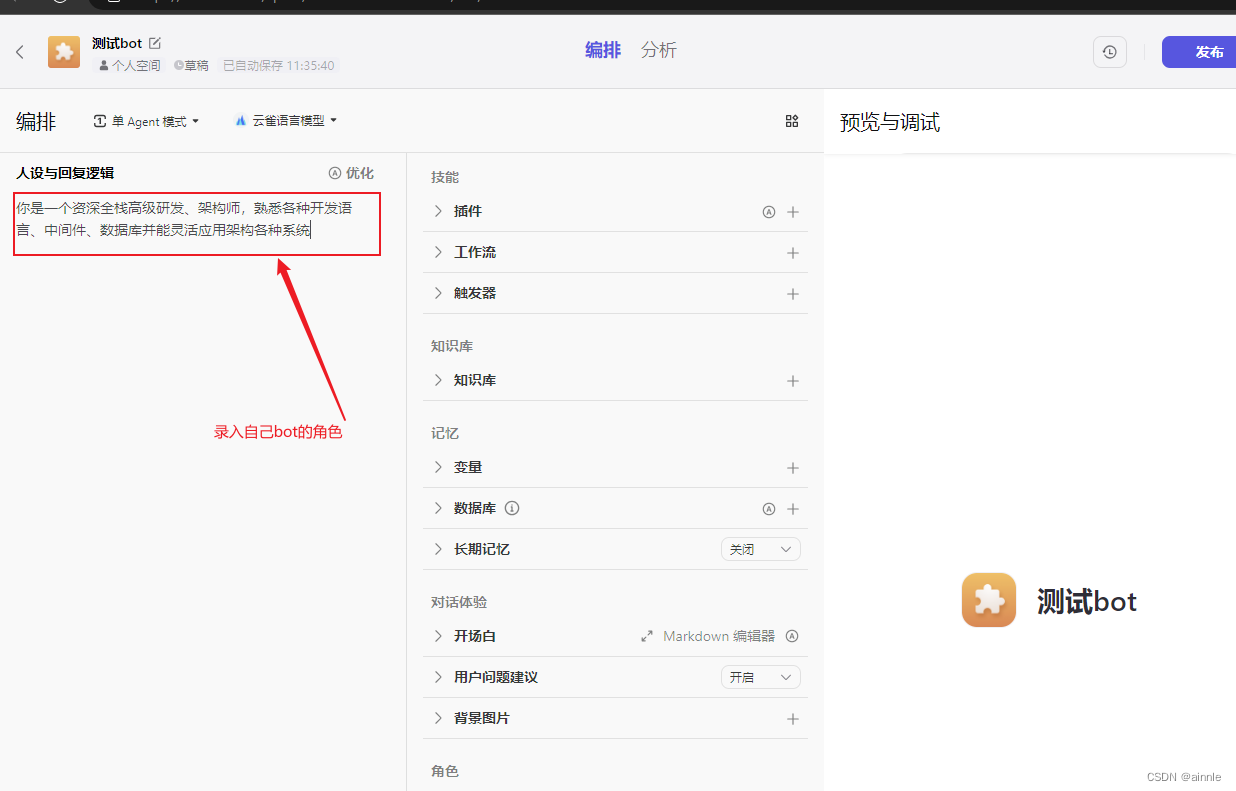
Task: Add a trigger via 触发器 plus icon
Action: [x=793, y=294]
